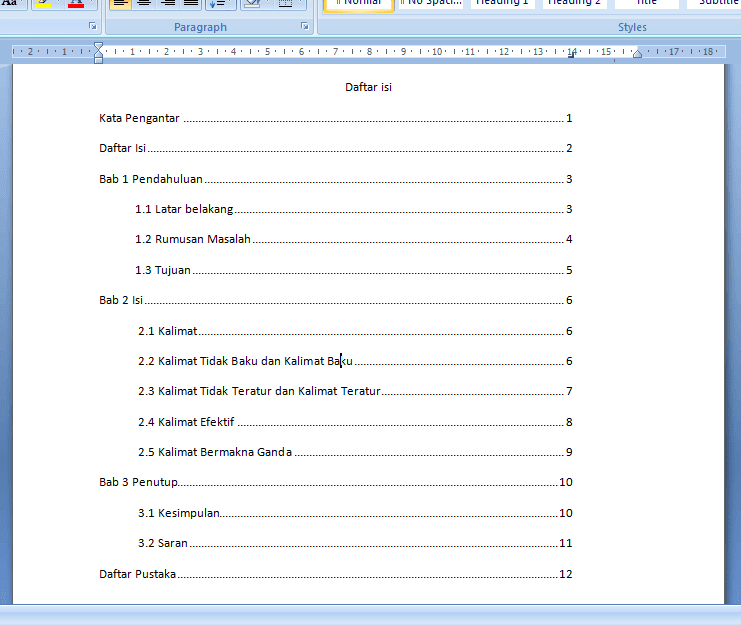Select the right indent marker on ruler
Image resolution: width=741 pixels, height=625 pixels.
coord(638,53)
